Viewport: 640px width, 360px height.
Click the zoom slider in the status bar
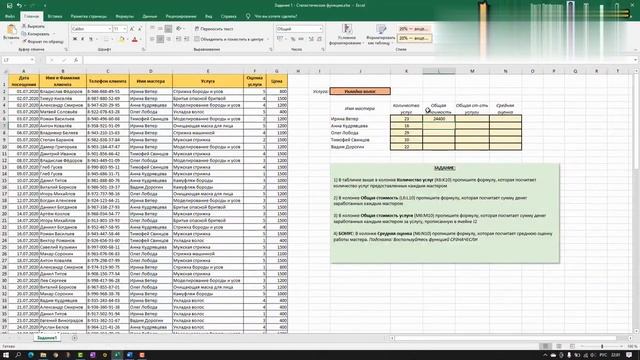click(602, 346)
